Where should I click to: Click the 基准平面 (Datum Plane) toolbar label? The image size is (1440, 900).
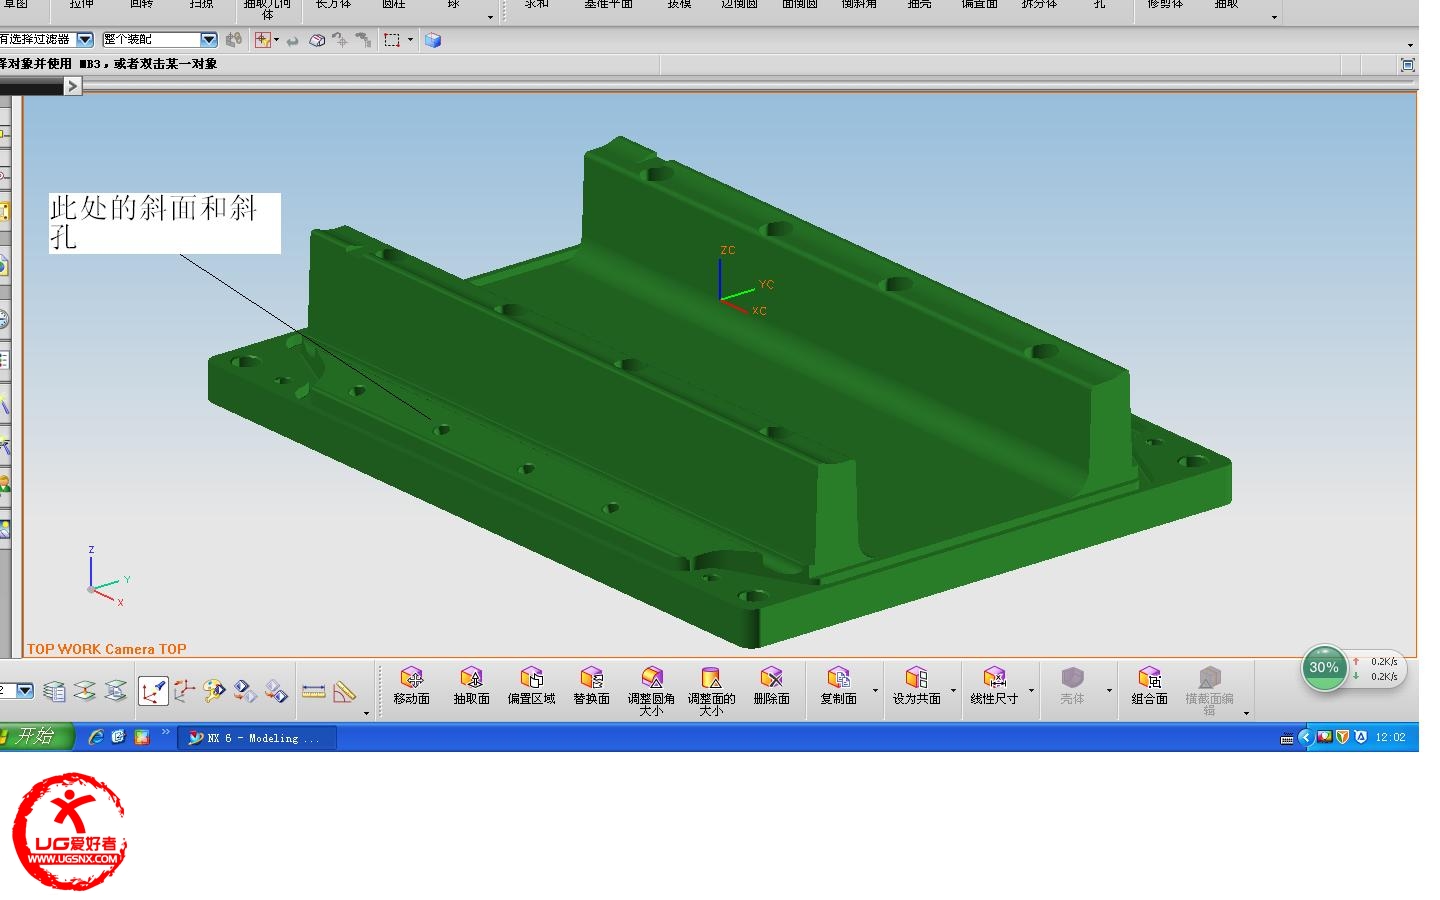608,5
